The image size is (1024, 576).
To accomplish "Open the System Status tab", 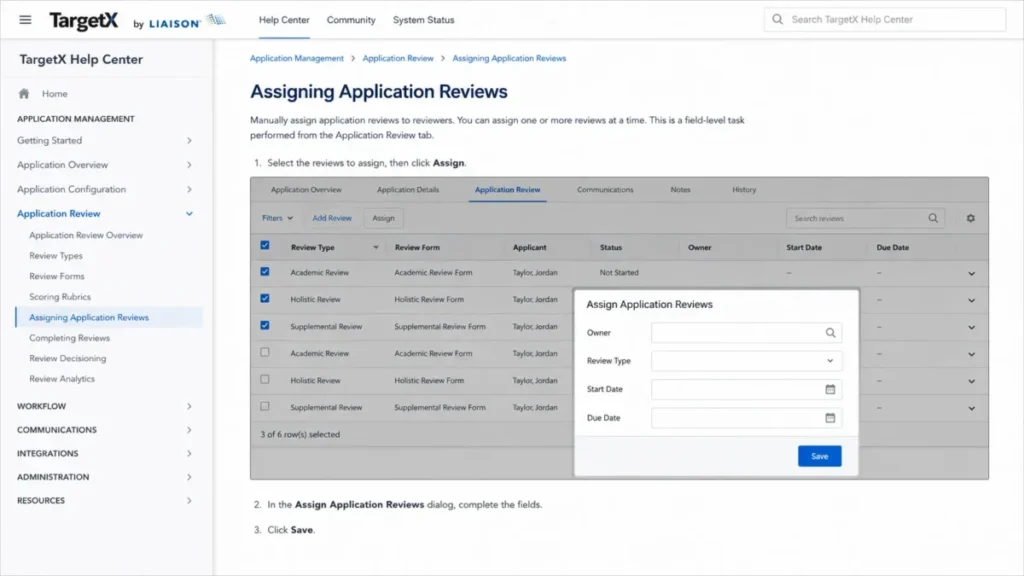I will coord(423,20).
